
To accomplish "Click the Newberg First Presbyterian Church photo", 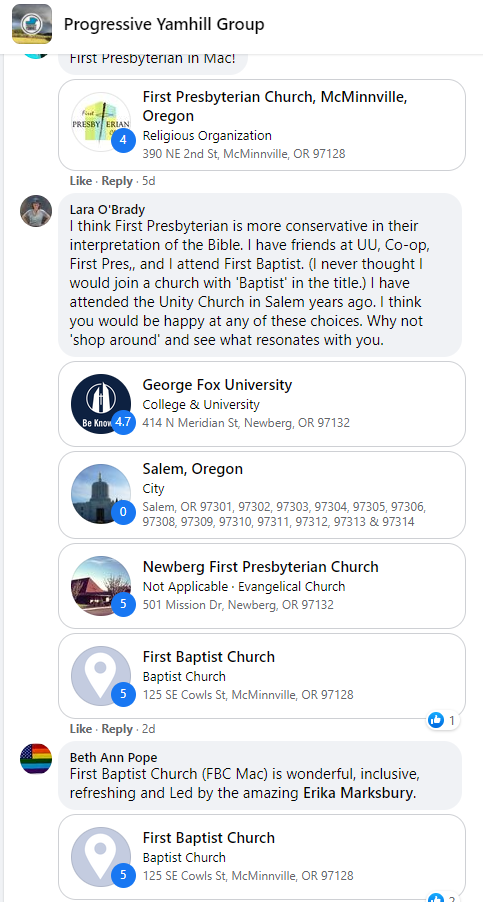I will [101, 586].
